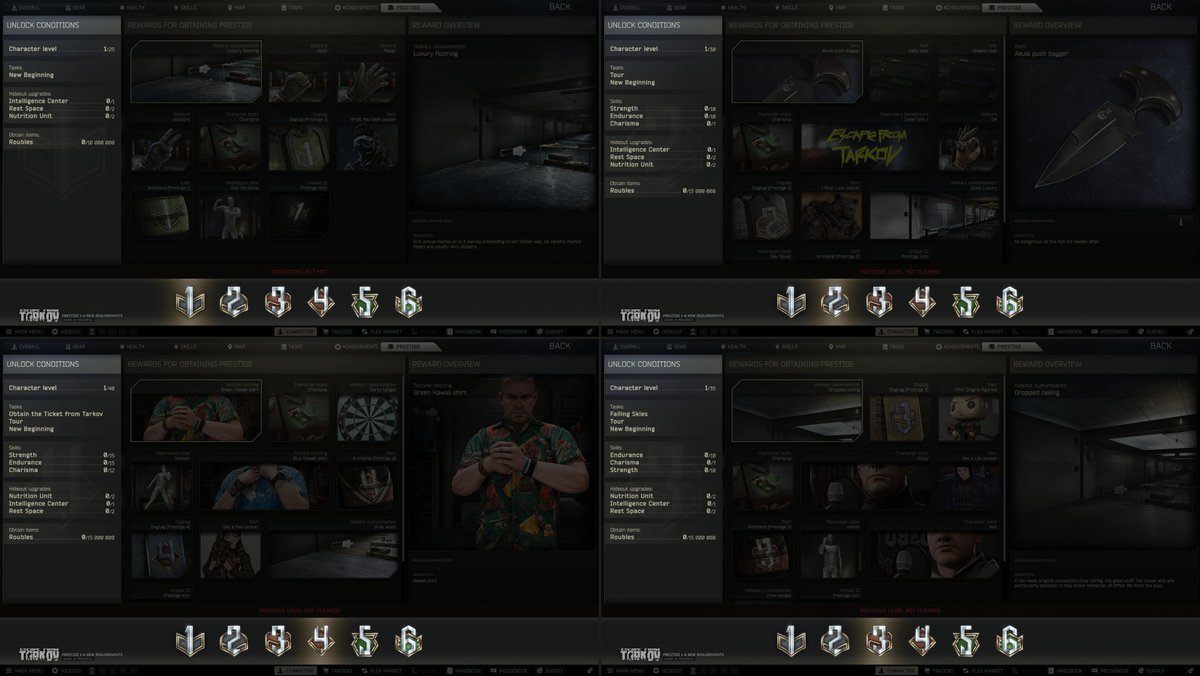Select Prestige 6 badge in Akula push dagger screen
The image size is (1200, 676).
click(1009, 300)
